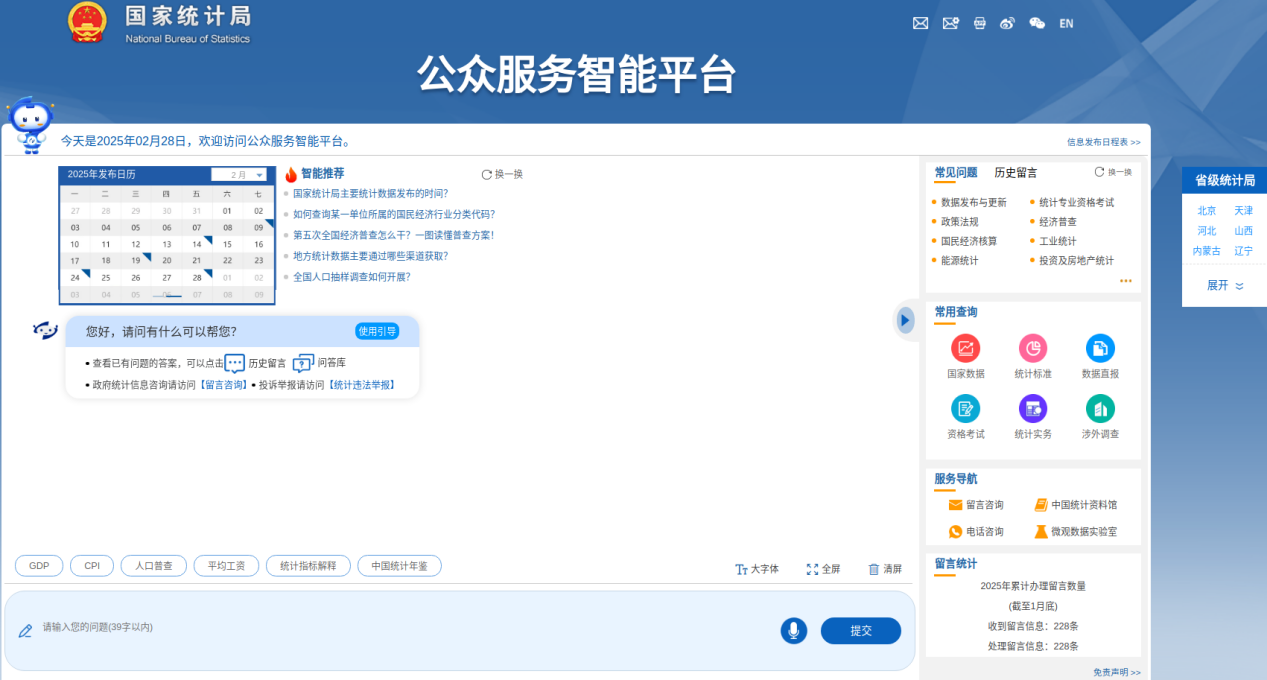Image resolution: width=1267 pixels, height=680 pixels.
Task: Click the question input text field
Action: pyautogui.click(x=400, y=628)
